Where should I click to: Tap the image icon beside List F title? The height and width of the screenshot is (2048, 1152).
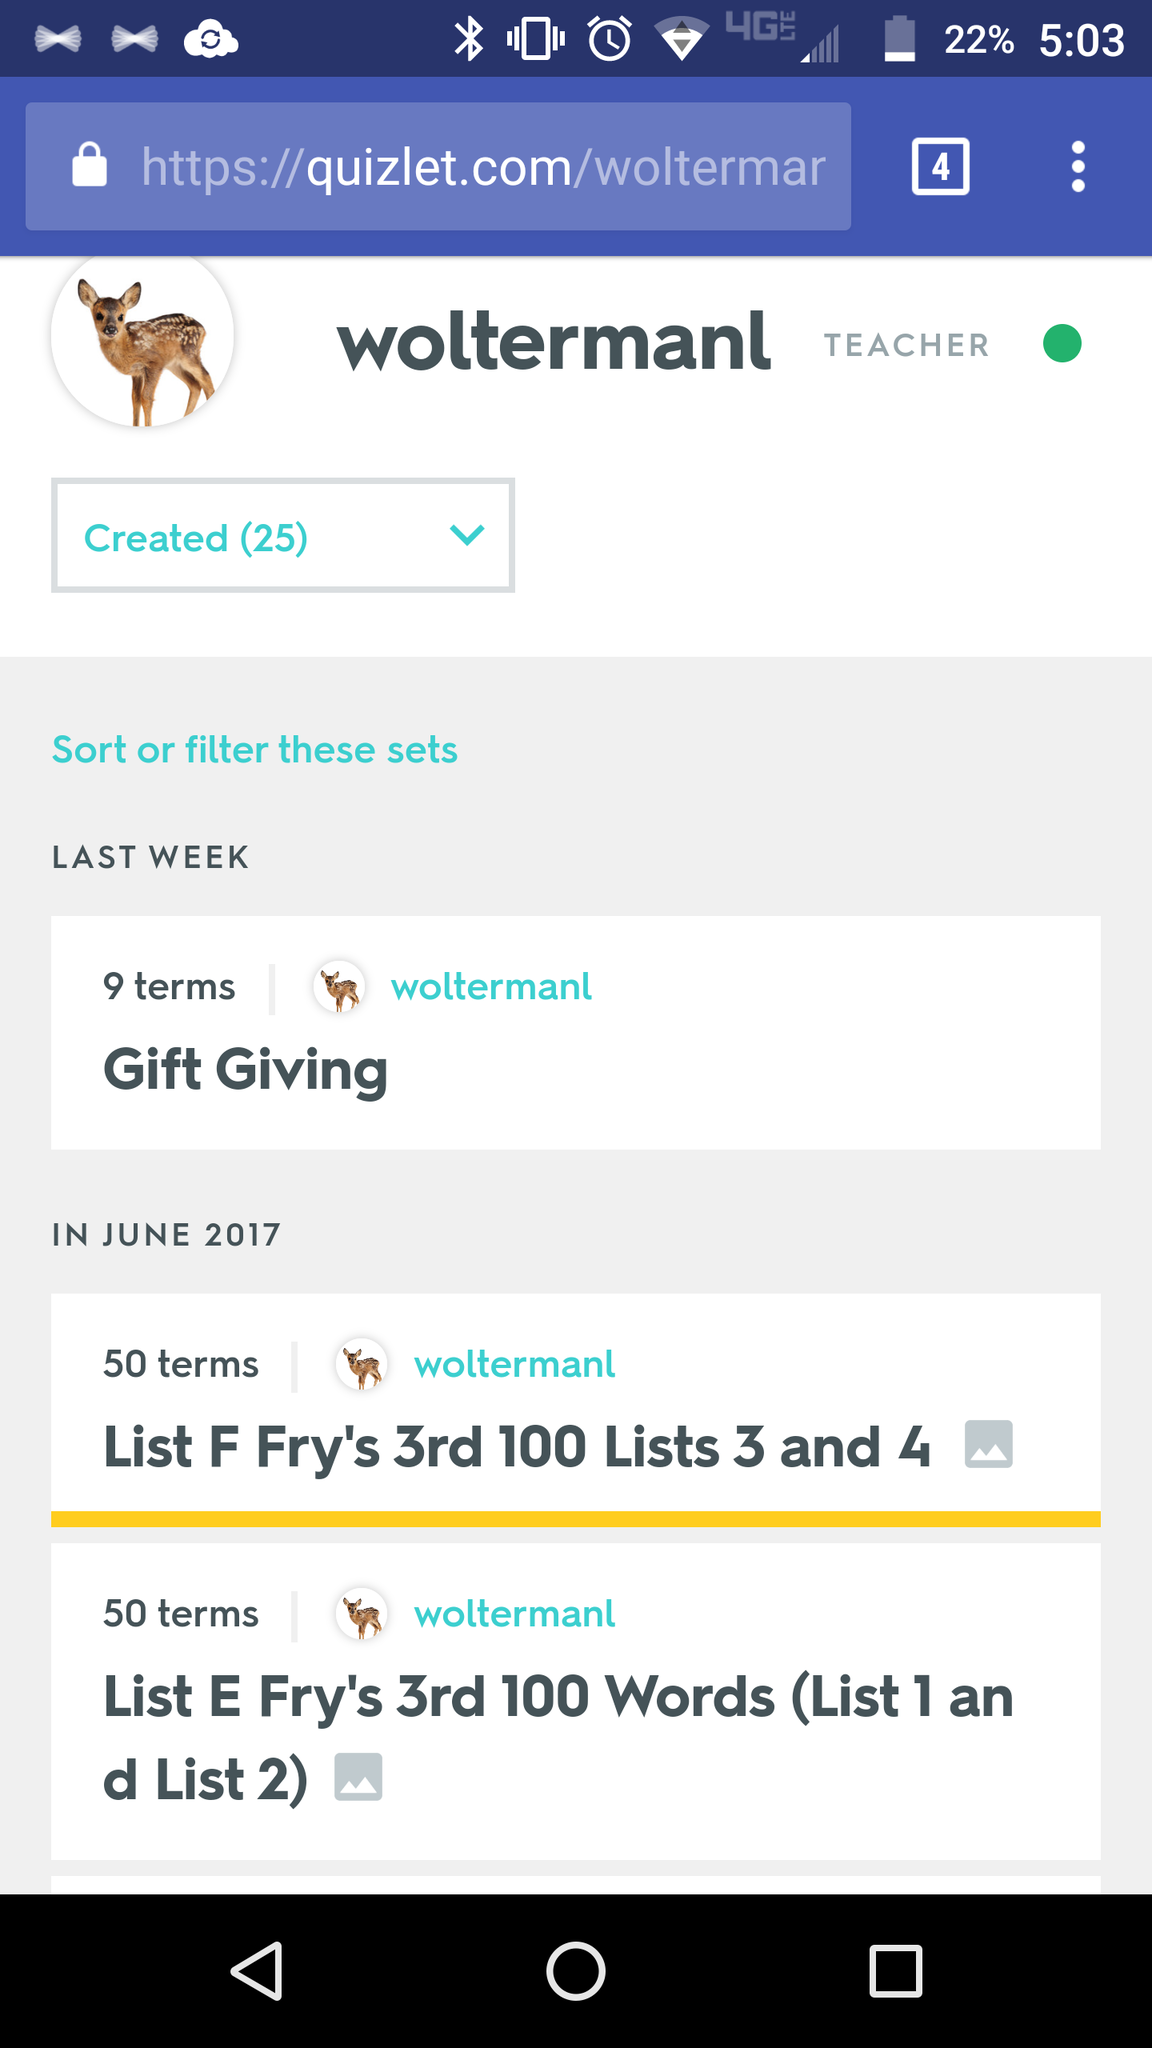988,1445
